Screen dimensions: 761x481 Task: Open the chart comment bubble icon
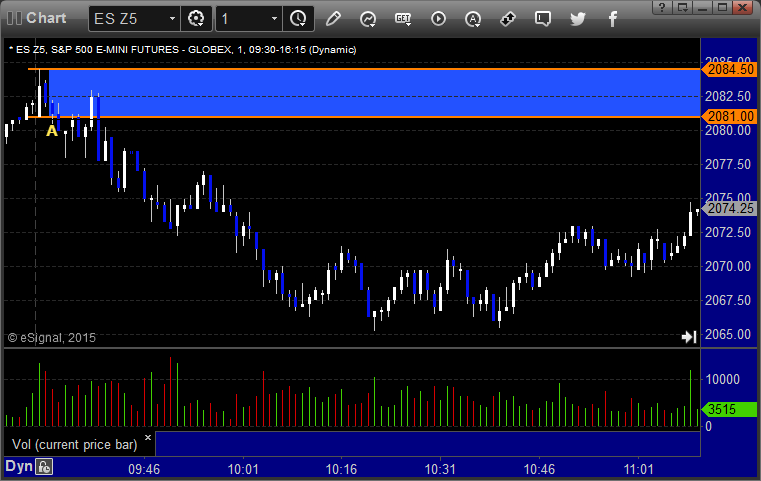pos(543,19)
